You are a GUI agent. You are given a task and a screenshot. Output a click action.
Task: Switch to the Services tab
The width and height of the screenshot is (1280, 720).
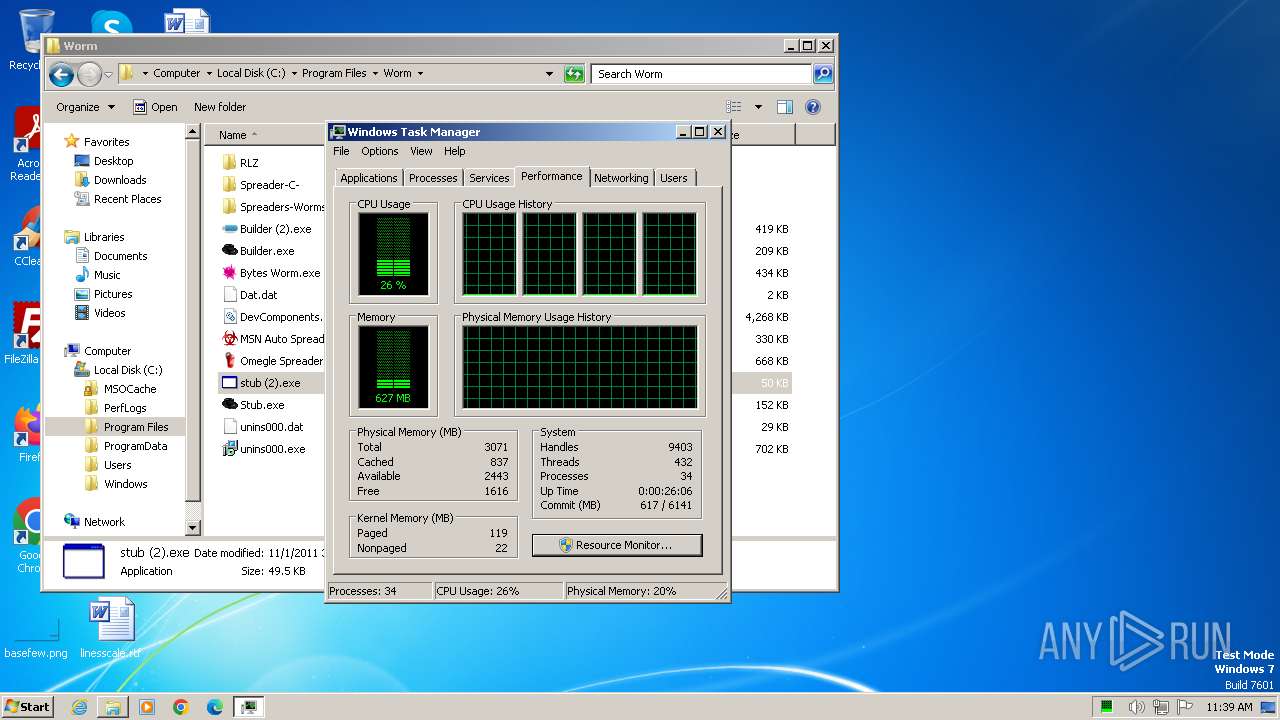click(x=489, y=178)
